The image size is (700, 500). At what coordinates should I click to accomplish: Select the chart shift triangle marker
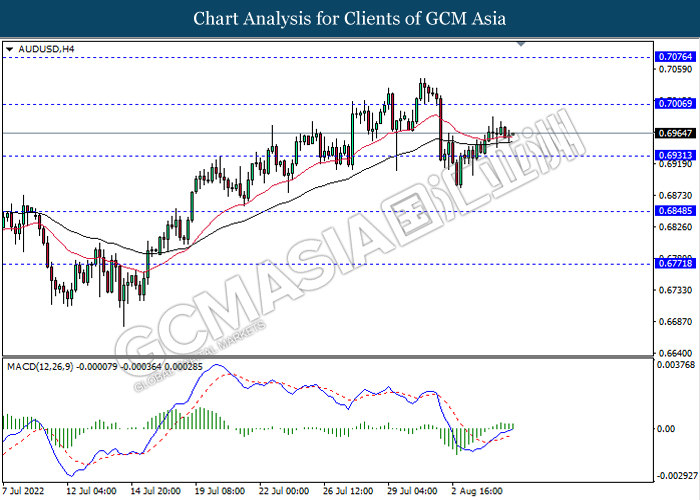coord(521,44)
